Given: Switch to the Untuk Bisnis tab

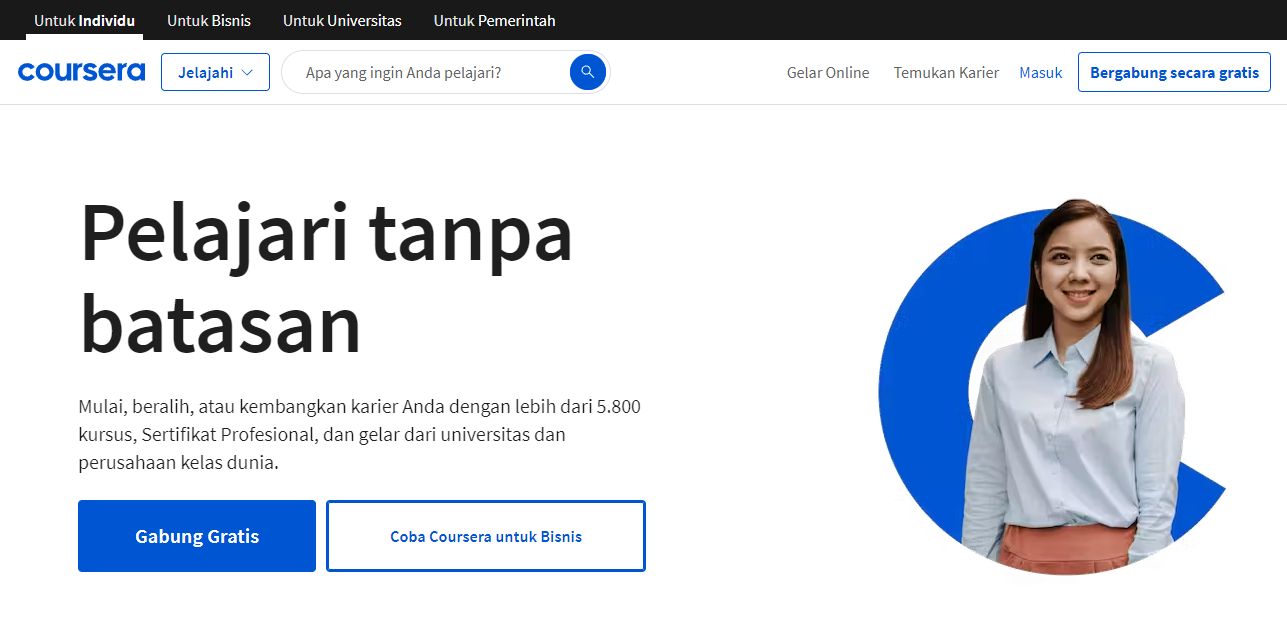Looking at the screenshot, I should coord(209,20).
